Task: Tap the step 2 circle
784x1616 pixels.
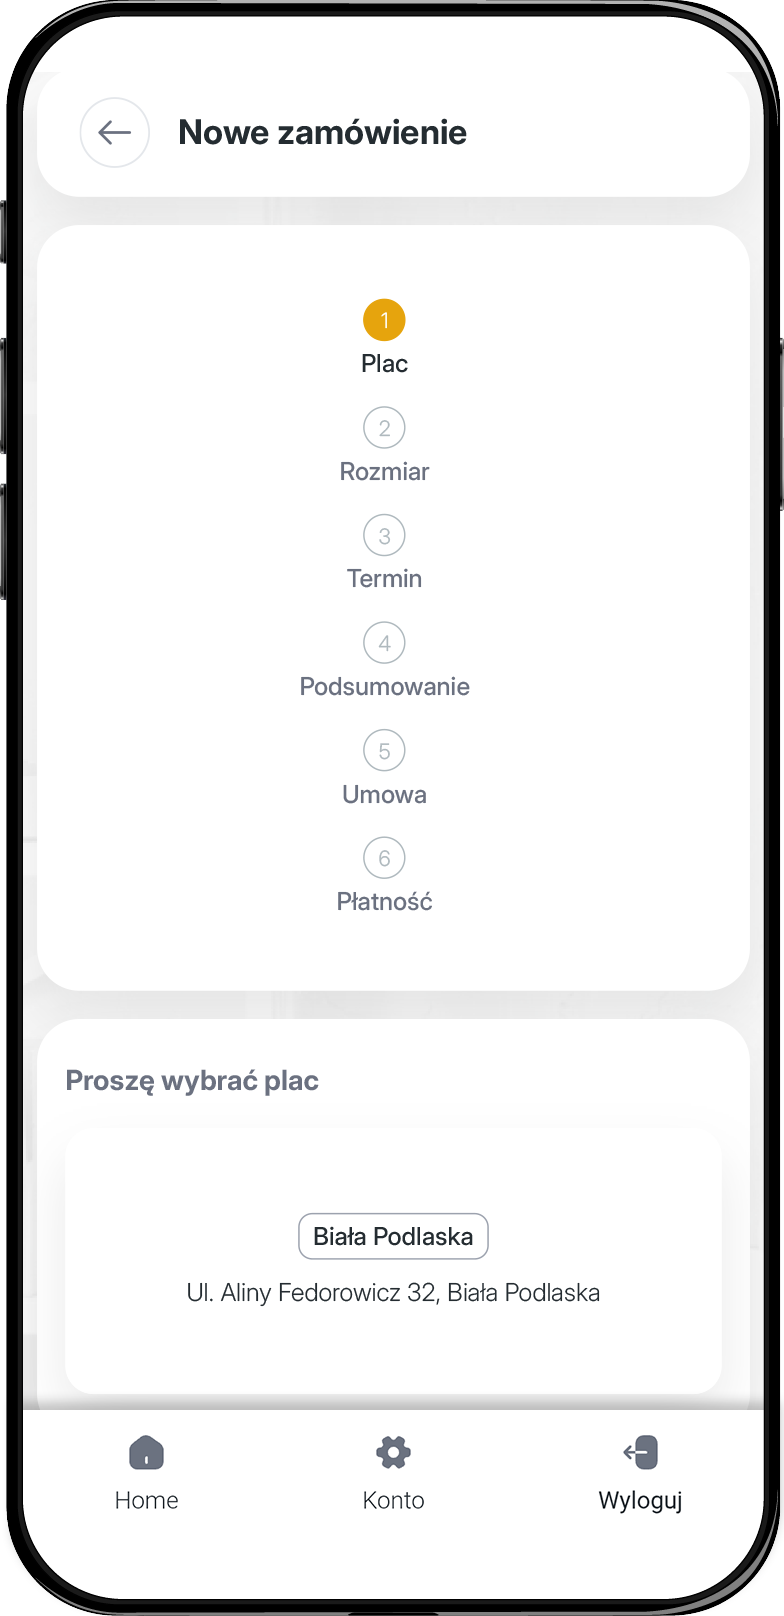Action: 384,428
